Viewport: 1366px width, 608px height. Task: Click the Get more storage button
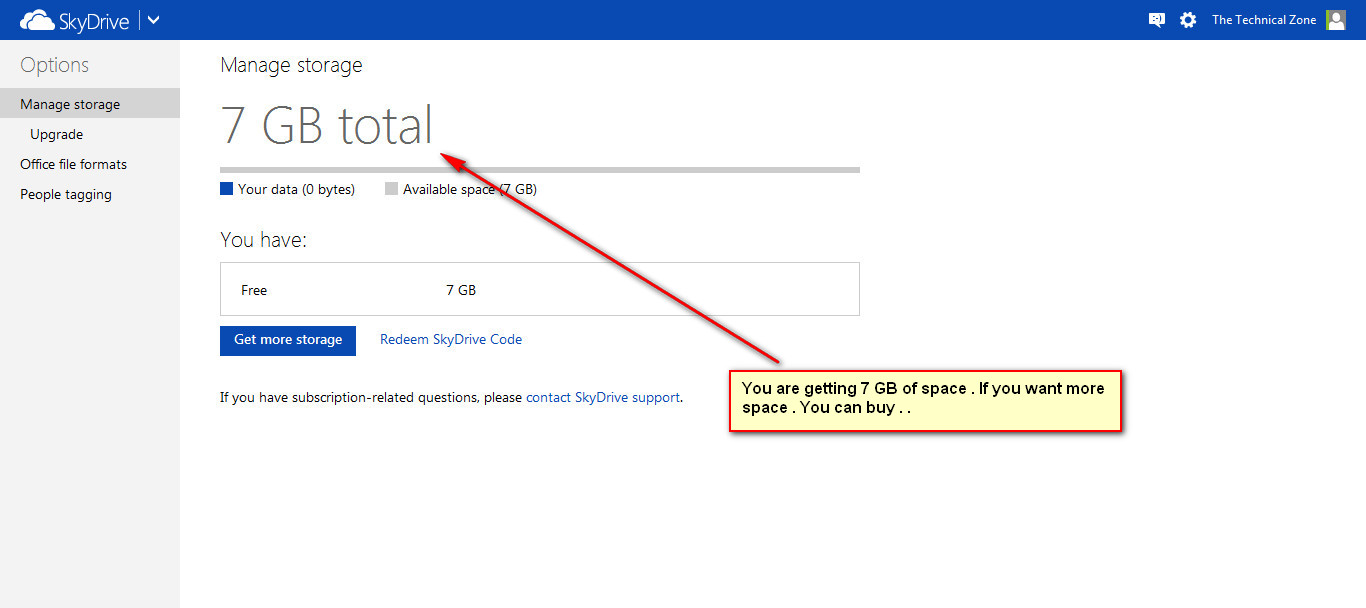(x=288, y=340)
